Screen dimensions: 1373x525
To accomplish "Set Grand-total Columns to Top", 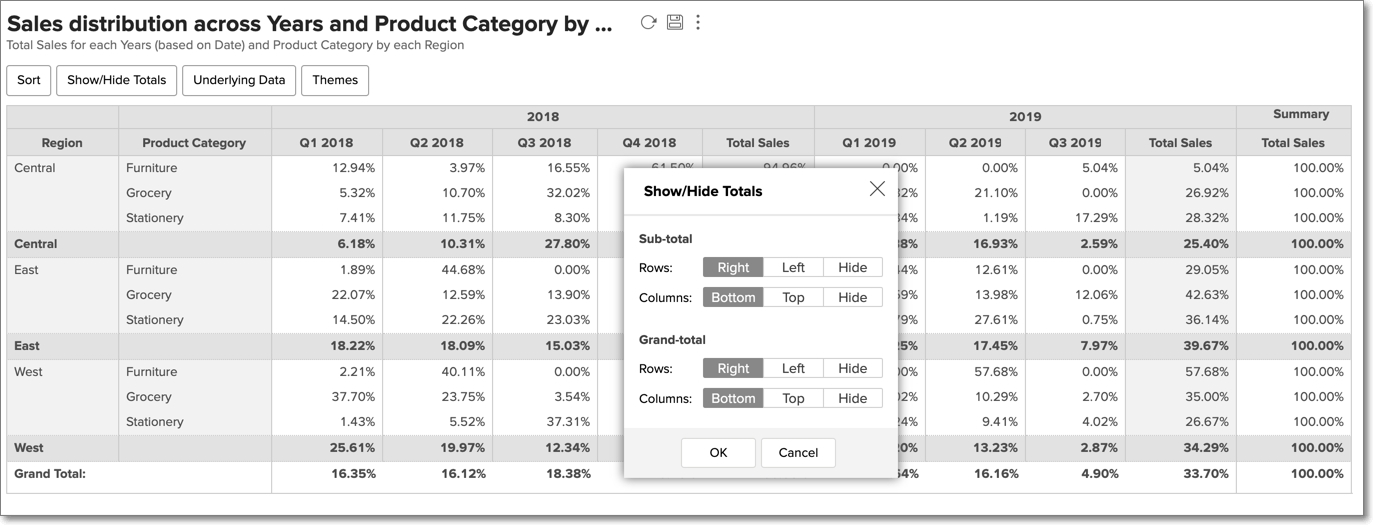I will point(793,398).
